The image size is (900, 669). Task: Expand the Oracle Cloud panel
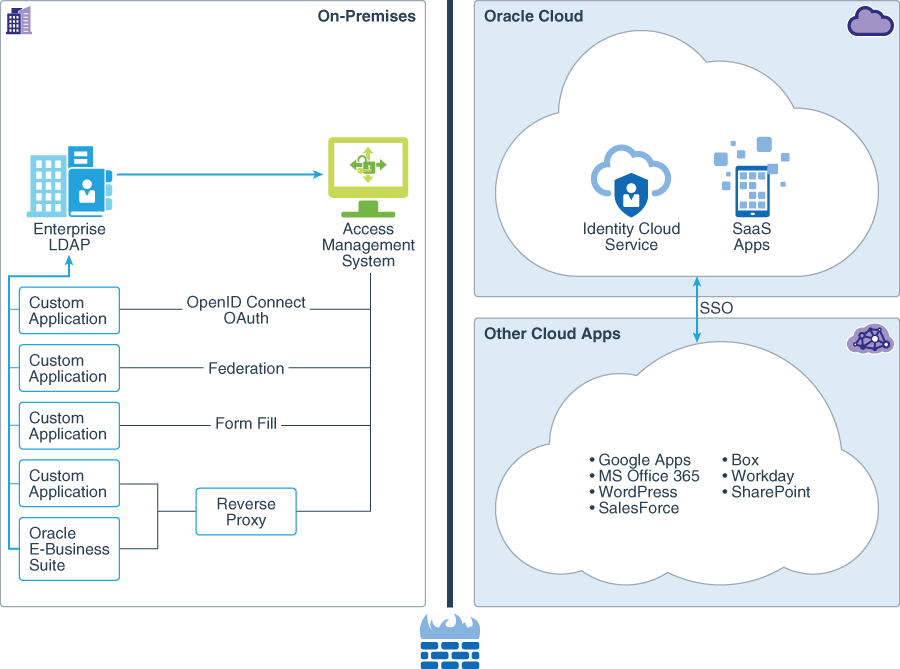[x=686, y=150]
